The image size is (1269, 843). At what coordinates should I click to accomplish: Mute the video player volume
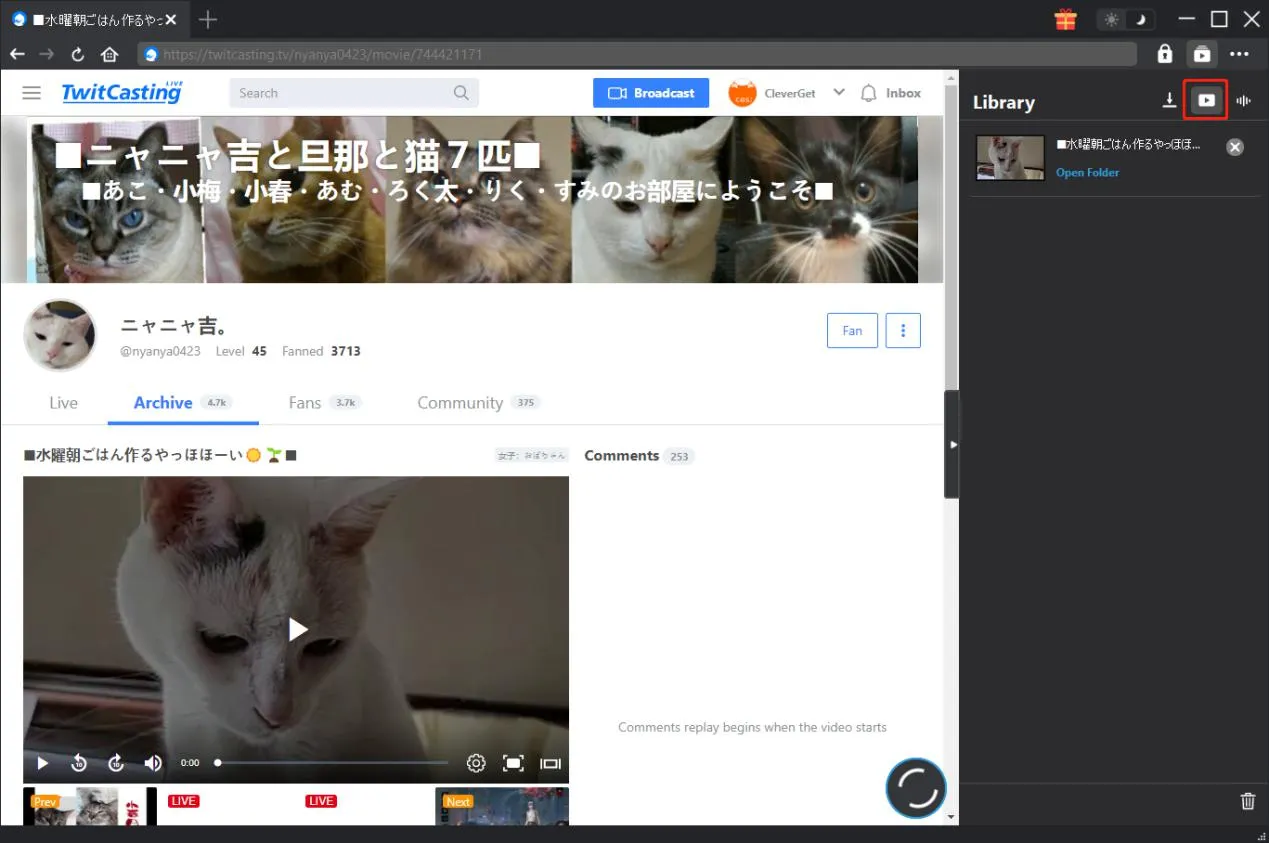(x=153, y=763)
